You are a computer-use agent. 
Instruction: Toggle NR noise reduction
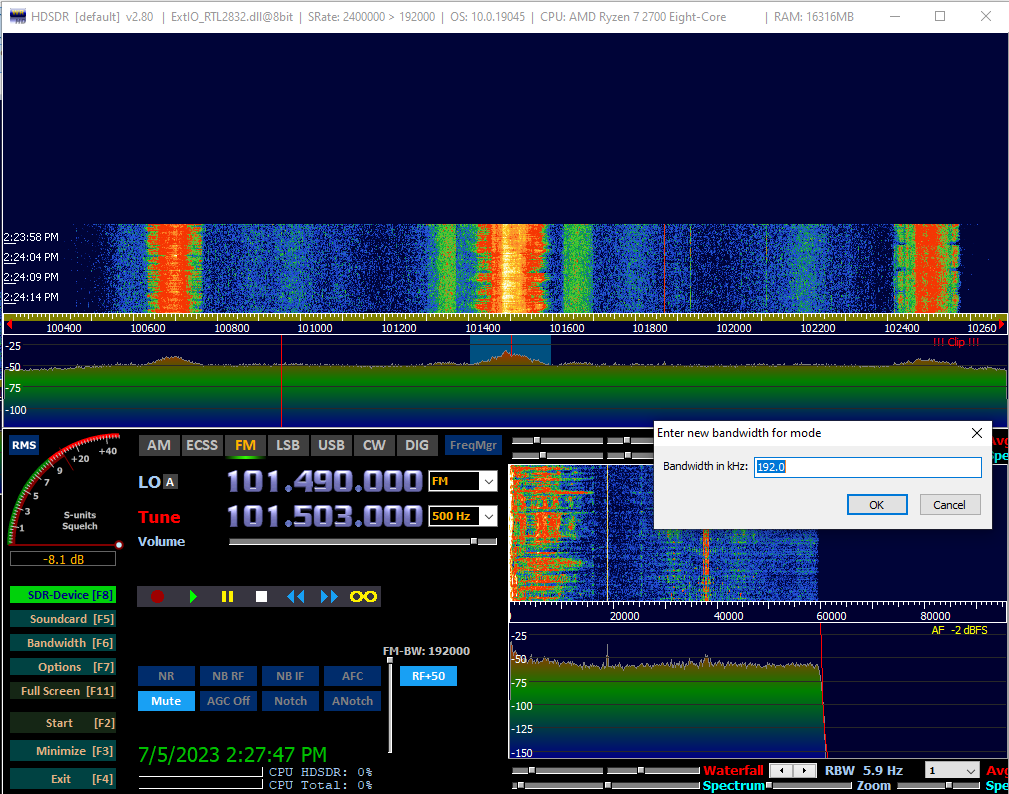pos(166,676)
